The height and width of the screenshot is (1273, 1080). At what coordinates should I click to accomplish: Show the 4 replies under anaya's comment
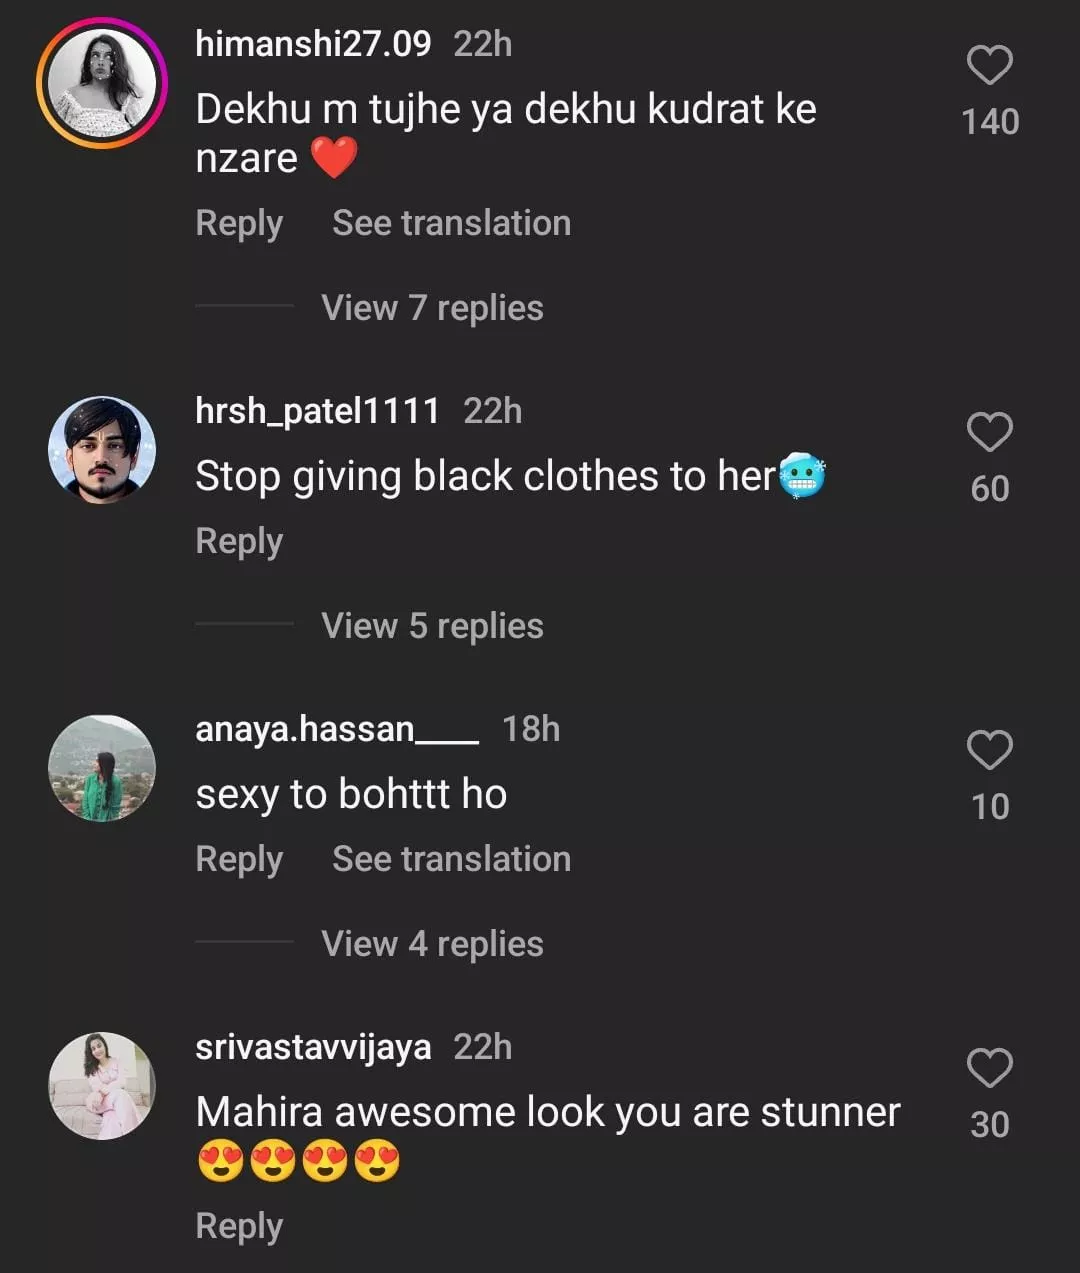[x=432, y=944]
